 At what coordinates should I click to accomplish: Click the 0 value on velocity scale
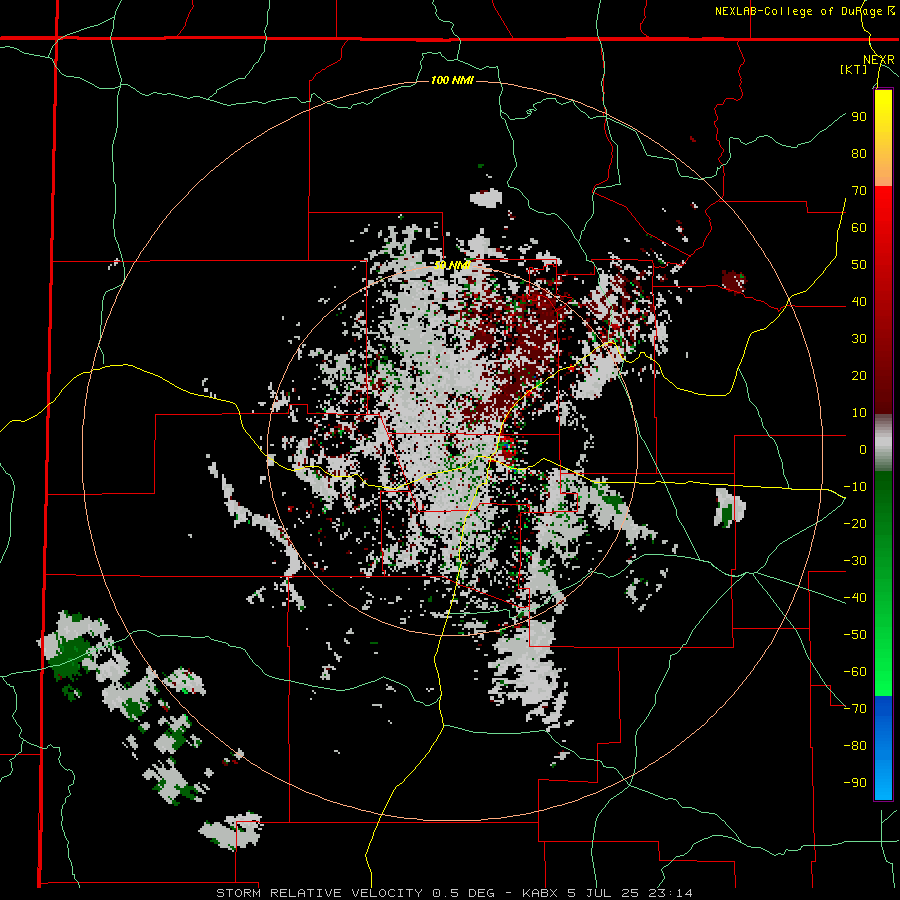[x=863, y=449]
